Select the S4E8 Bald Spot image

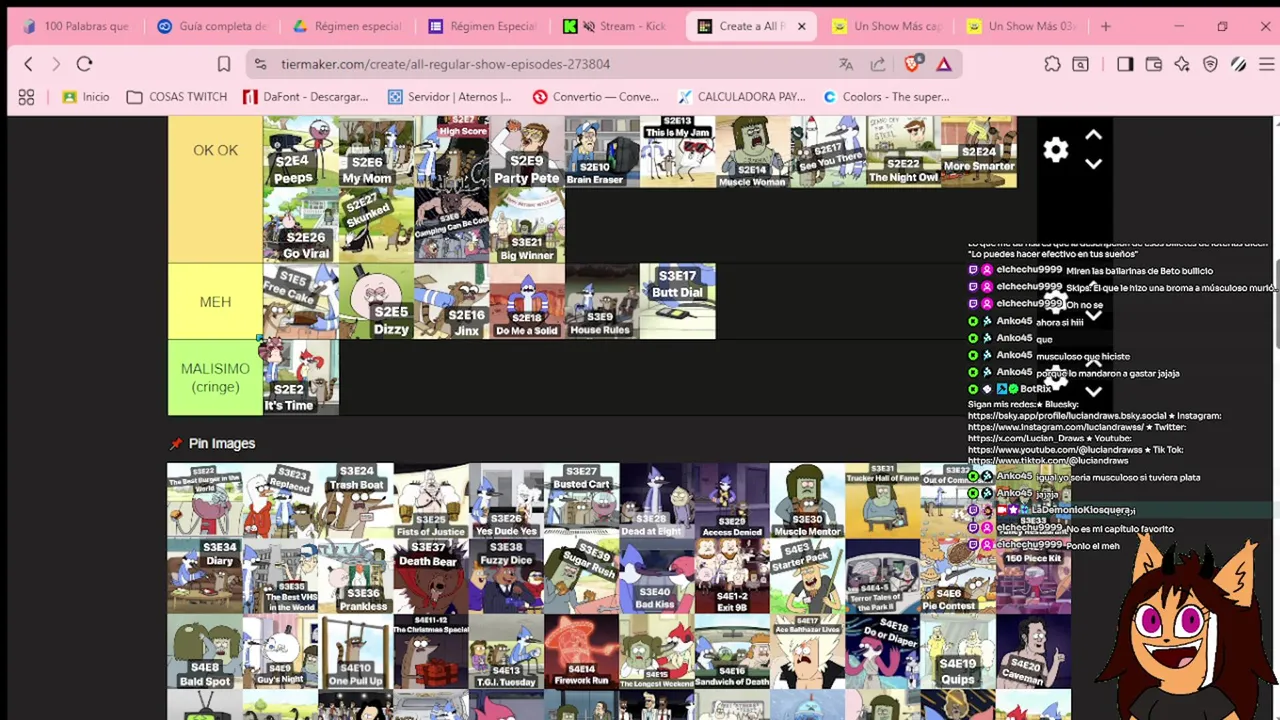[205, 652]
